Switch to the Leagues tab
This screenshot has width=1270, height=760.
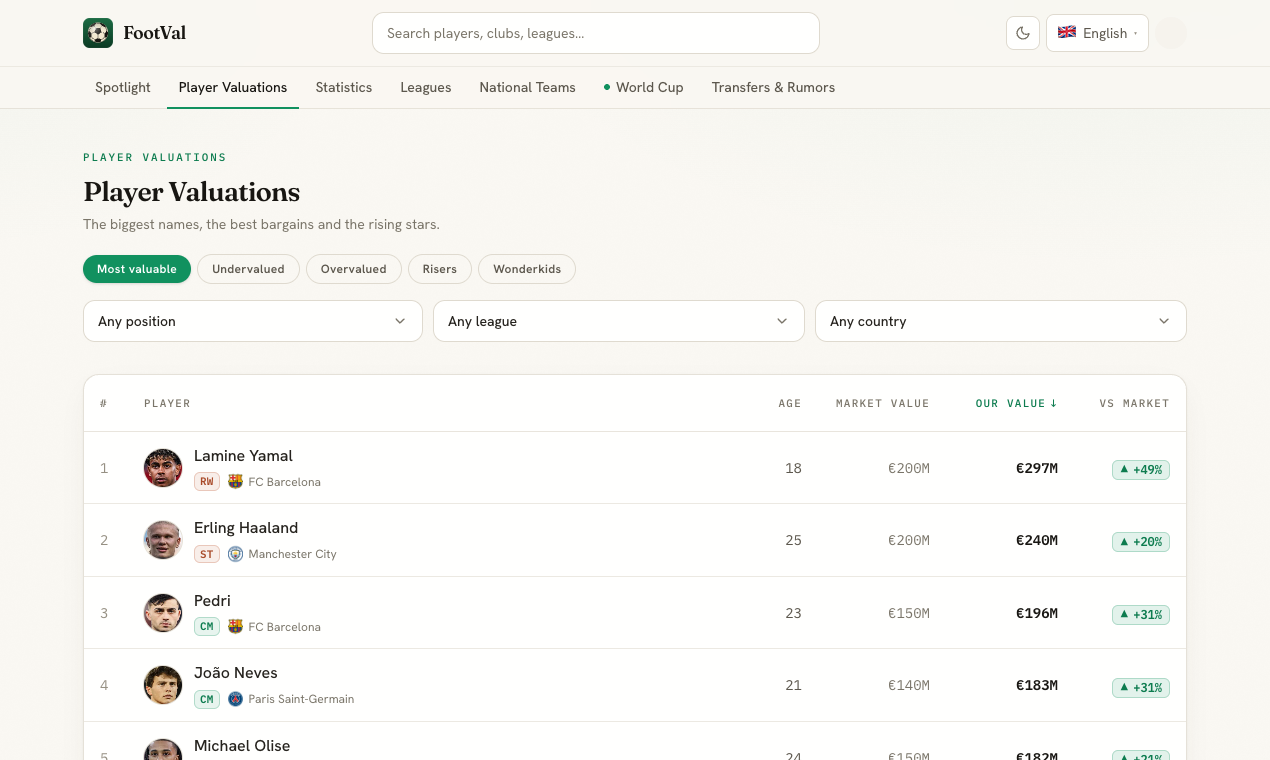point(426,87)
